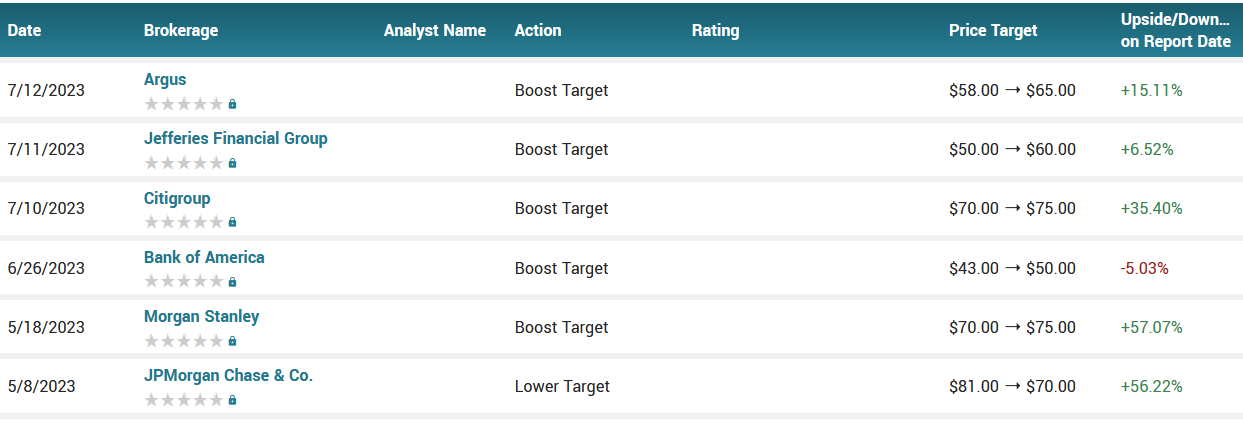Click the lock icon beside Argus rating stars
The width and height of the screenshot is (1243, 424).
point(232,104)
